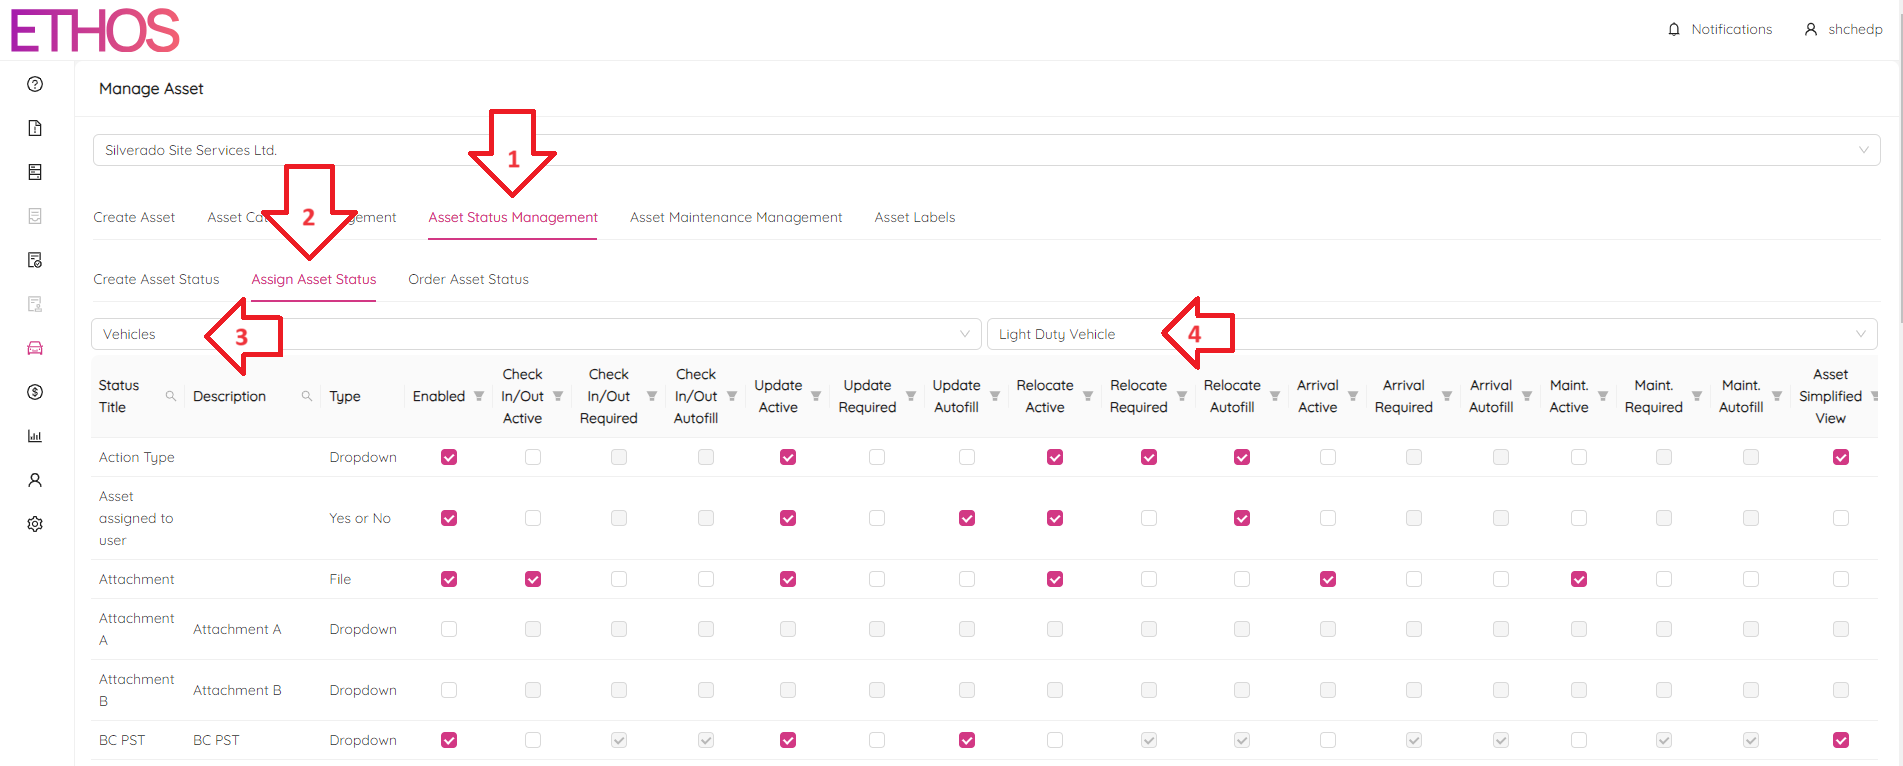Click the Description column header
The height and width of the screenshot is (766, 1903).
pos(229,396)
